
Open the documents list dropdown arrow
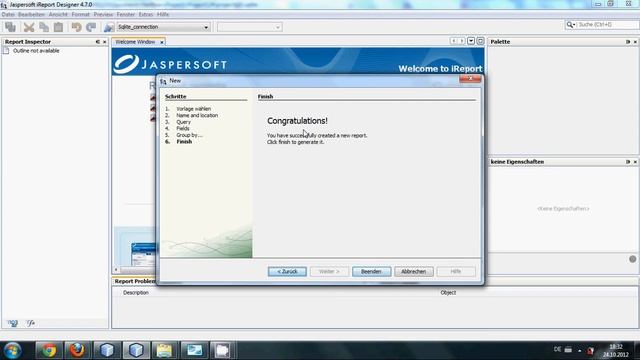pyautogui.click(x=471, y=41)
